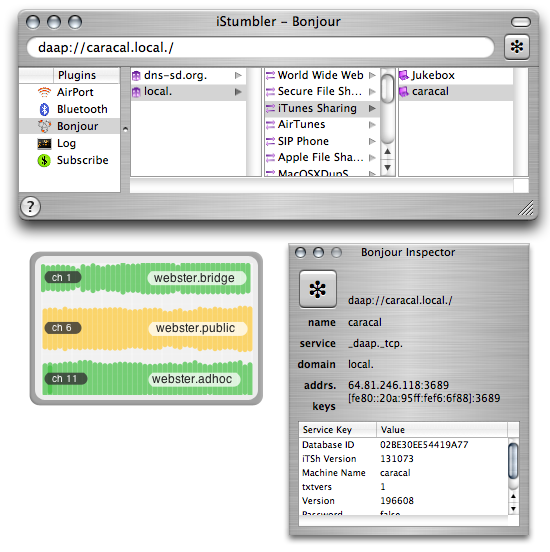
Task: Click the World Wide Web service icon
Action: click(270, 75)
